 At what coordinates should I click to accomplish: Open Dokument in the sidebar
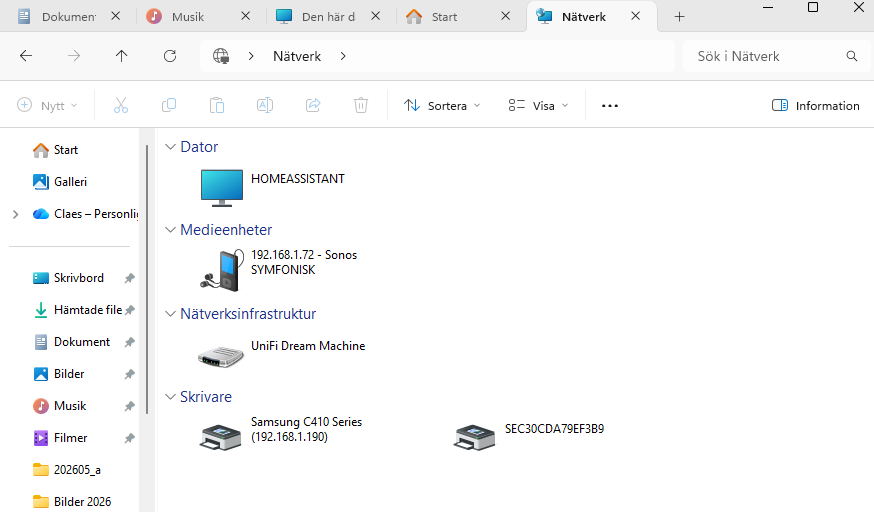point(82,342)
